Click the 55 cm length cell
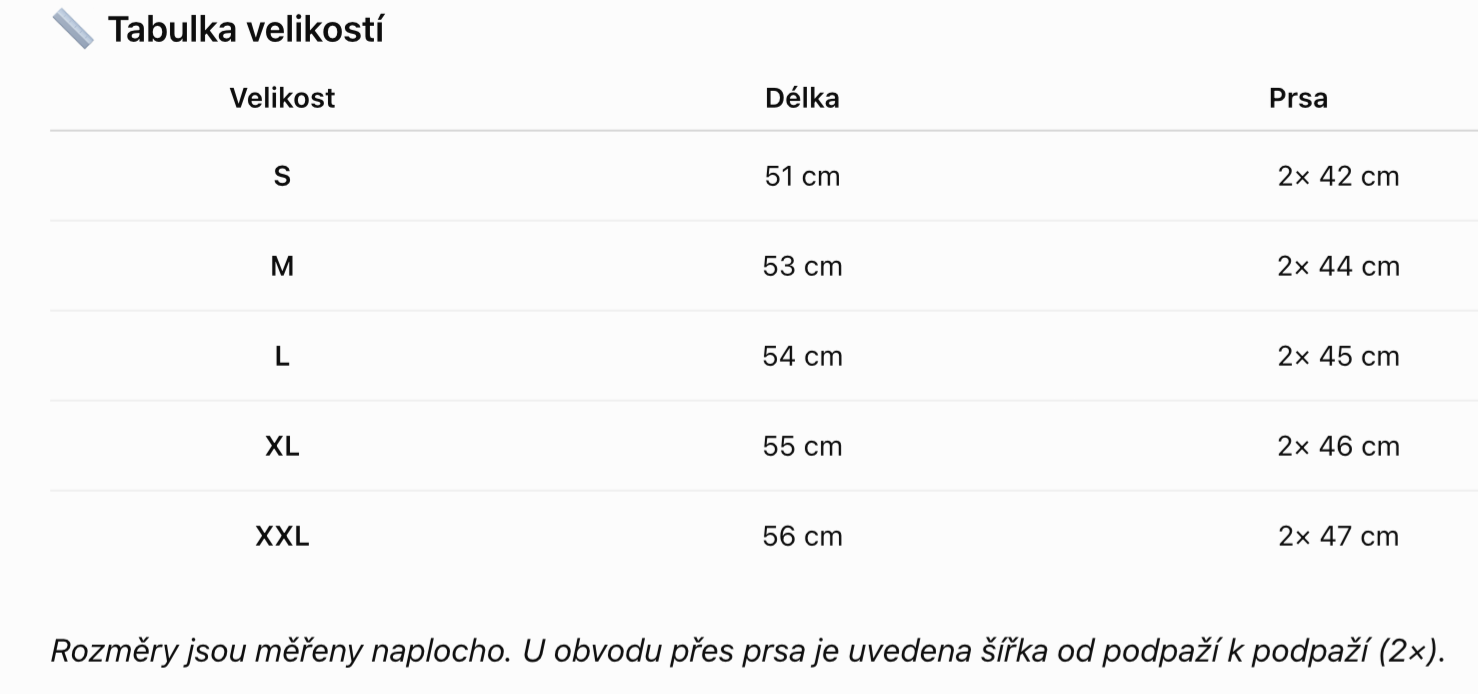Screen dimensions: 1478x694 click(x=802, y=446)
